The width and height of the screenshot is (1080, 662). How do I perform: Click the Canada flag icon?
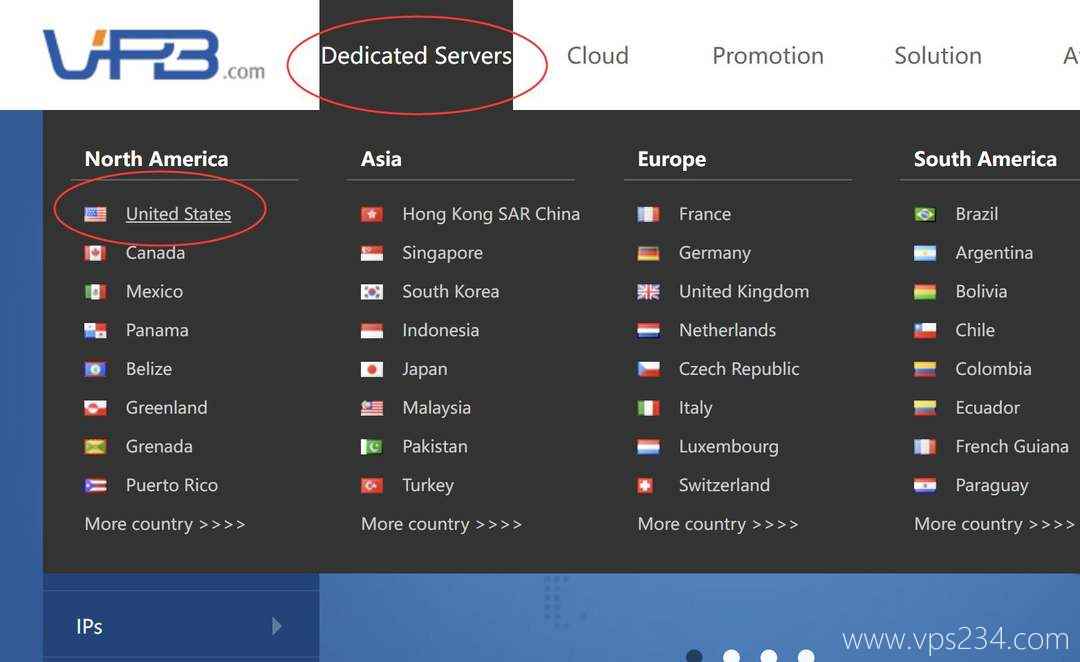coord(95,253)
